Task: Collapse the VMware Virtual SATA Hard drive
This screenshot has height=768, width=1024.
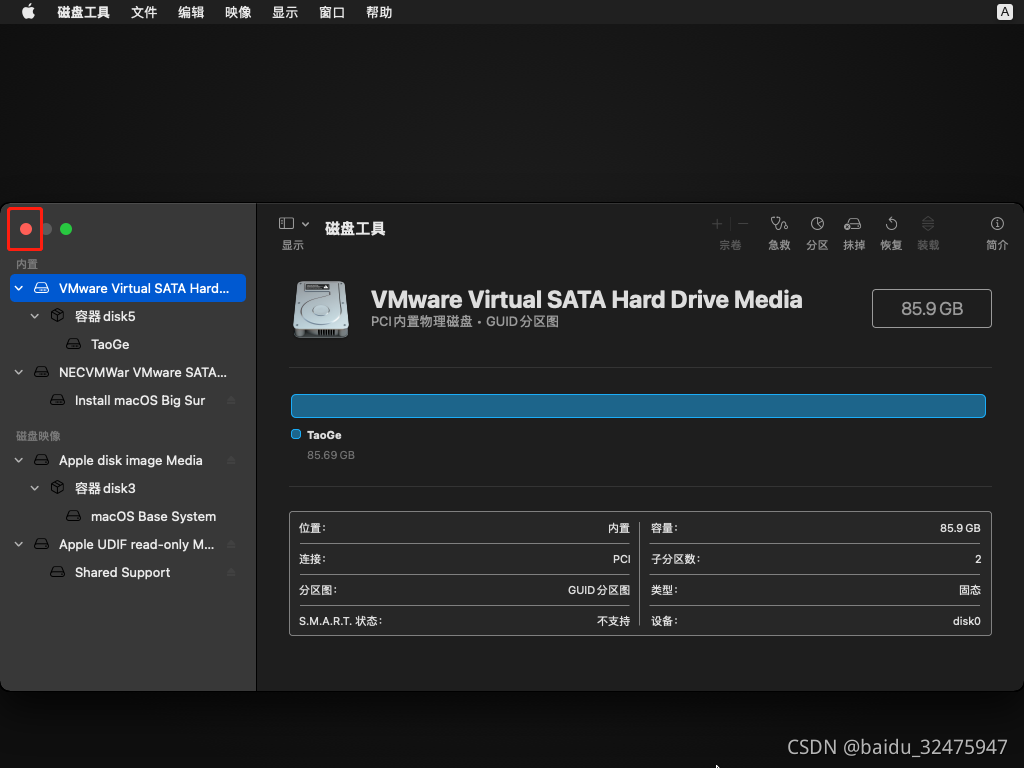Action: coord(18,288)
